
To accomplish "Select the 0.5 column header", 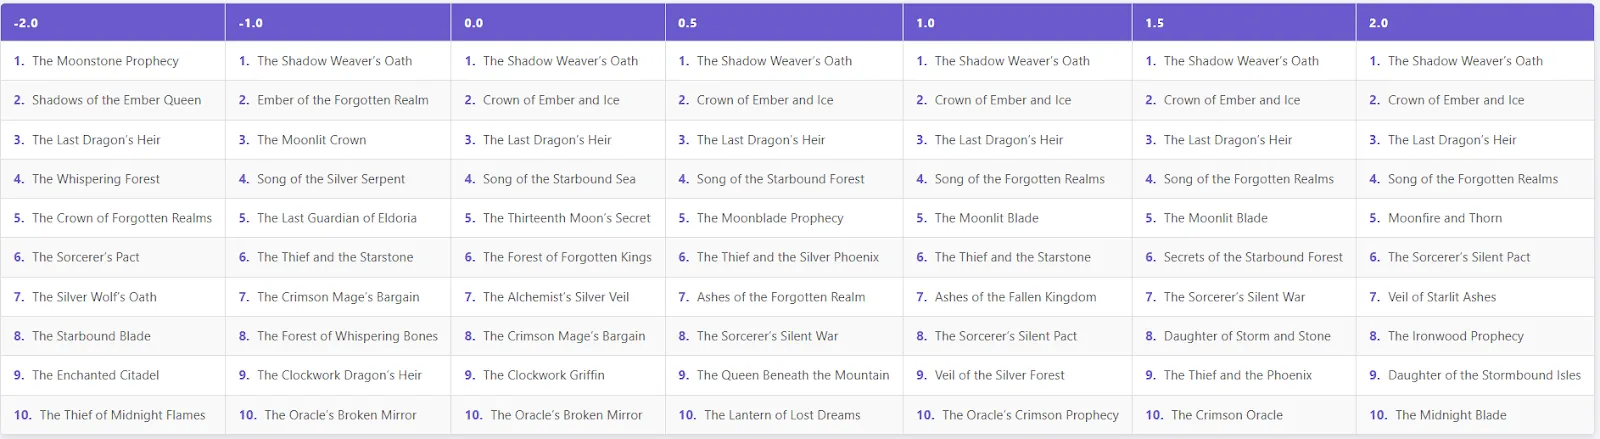I will pos(784,22).
